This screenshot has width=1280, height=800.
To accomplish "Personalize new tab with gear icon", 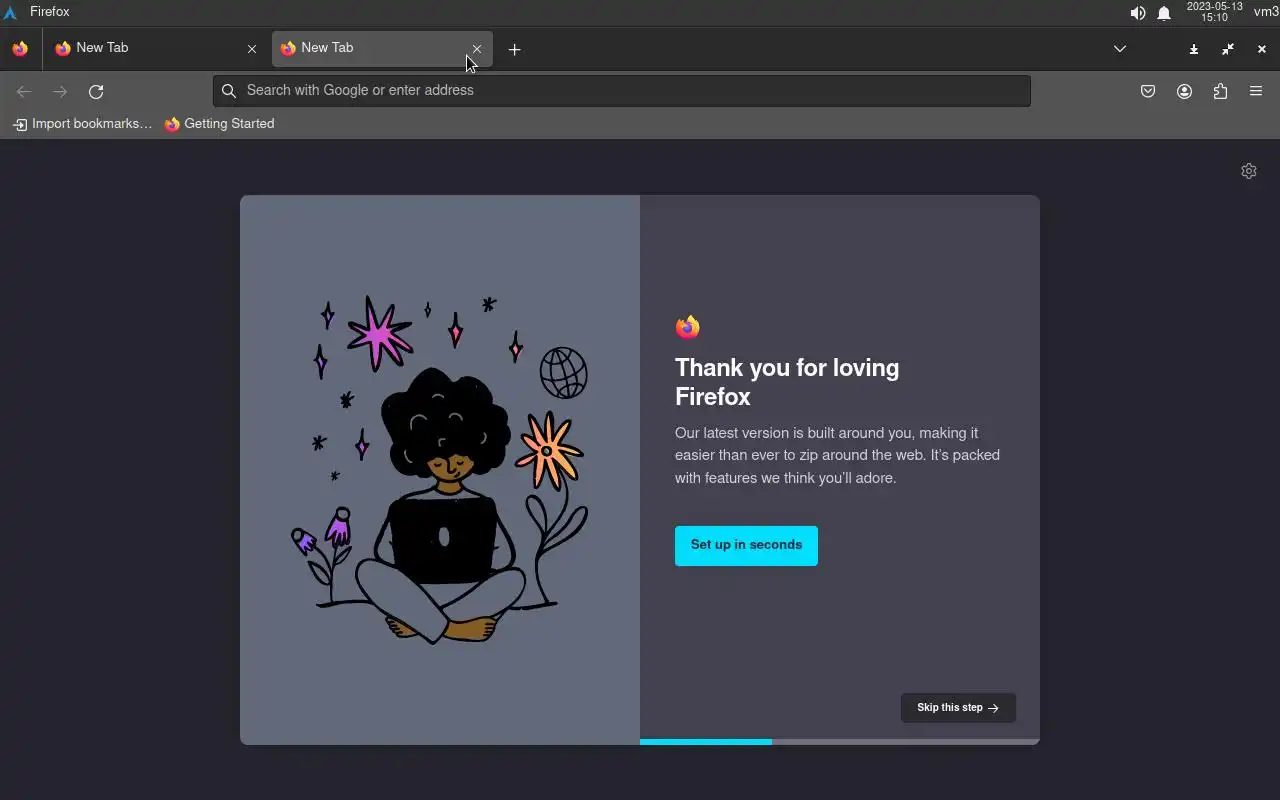I will coord(1248,171).
